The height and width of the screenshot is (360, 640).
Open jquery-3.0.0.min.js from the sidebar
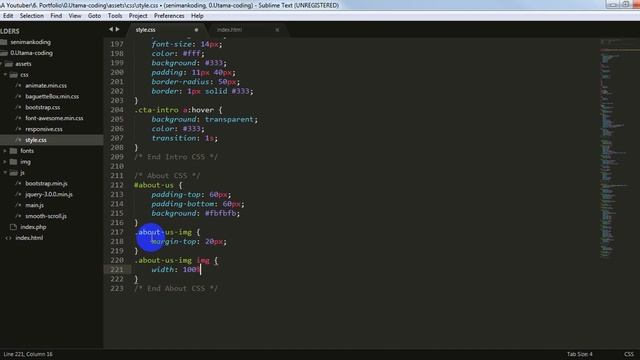coord(49,195)
